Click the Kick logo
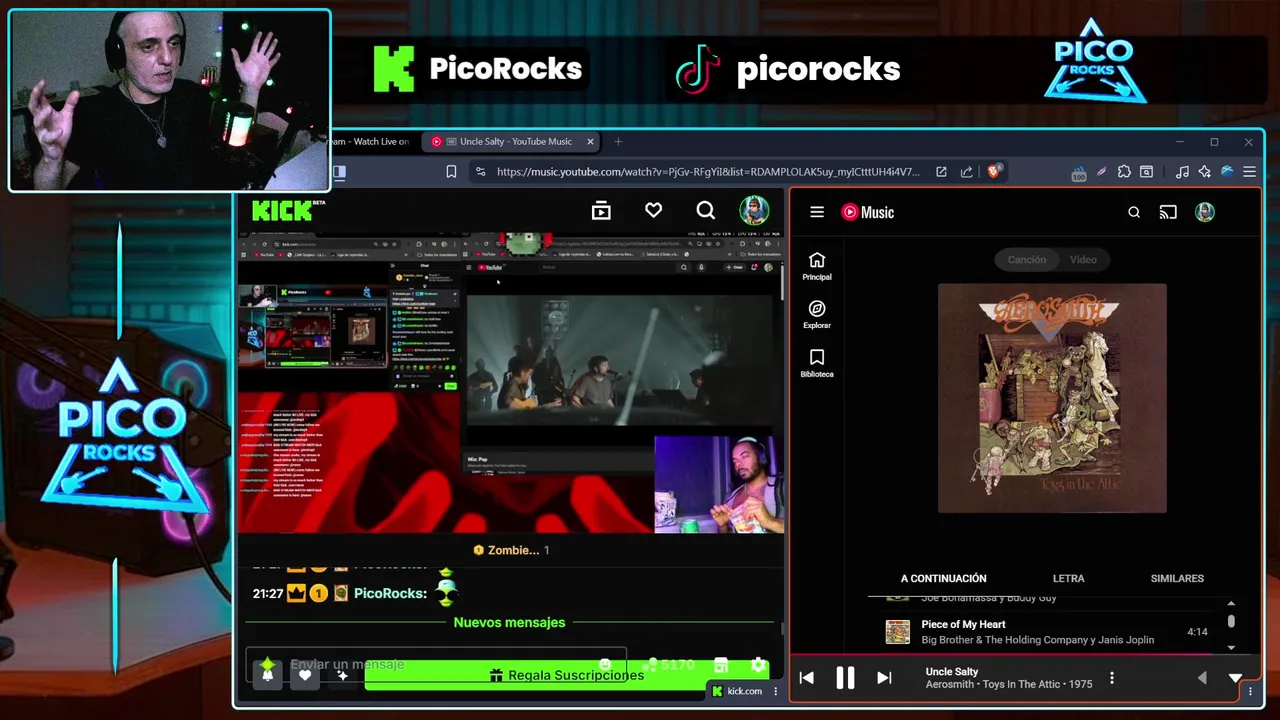 (x=282, y=210)
